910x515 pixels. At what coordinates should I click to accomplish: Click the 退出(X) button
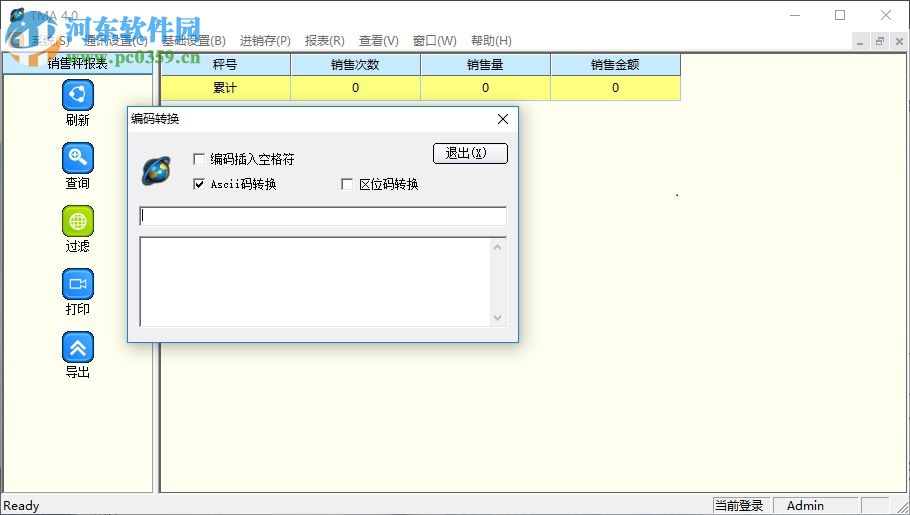click(x=470, y=153)
